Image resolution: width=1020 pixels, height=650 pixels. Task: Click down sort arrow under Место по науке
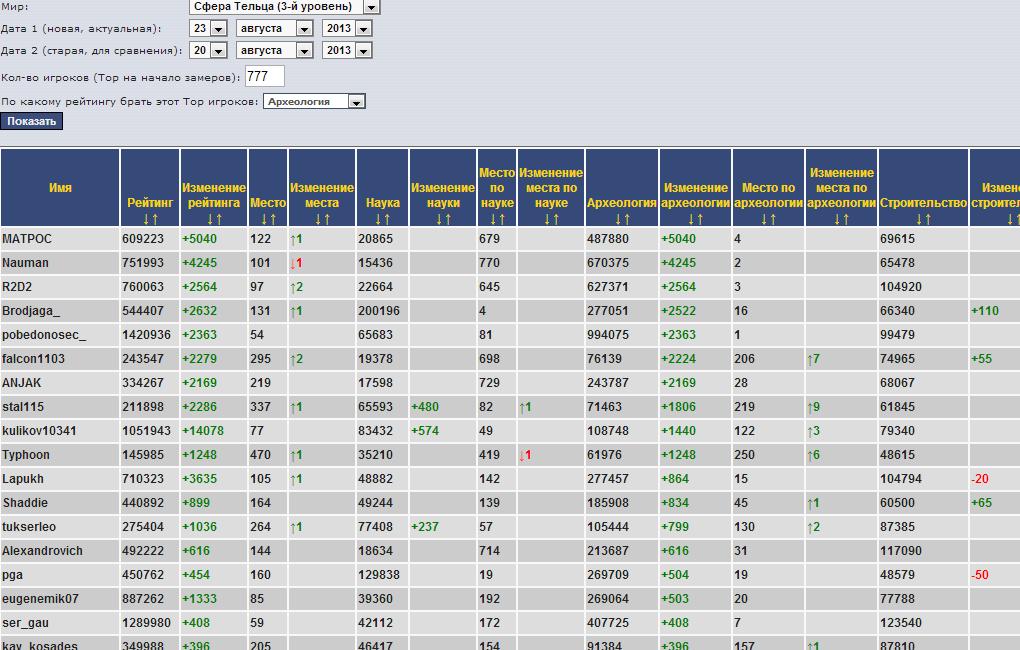click(492, 219)
